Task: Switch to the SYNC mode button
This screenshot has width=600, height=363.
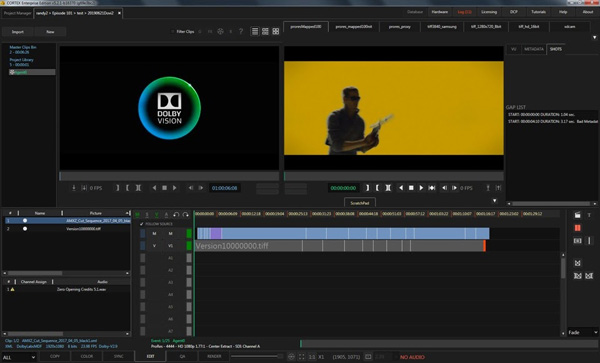Action: pos(119,356)
